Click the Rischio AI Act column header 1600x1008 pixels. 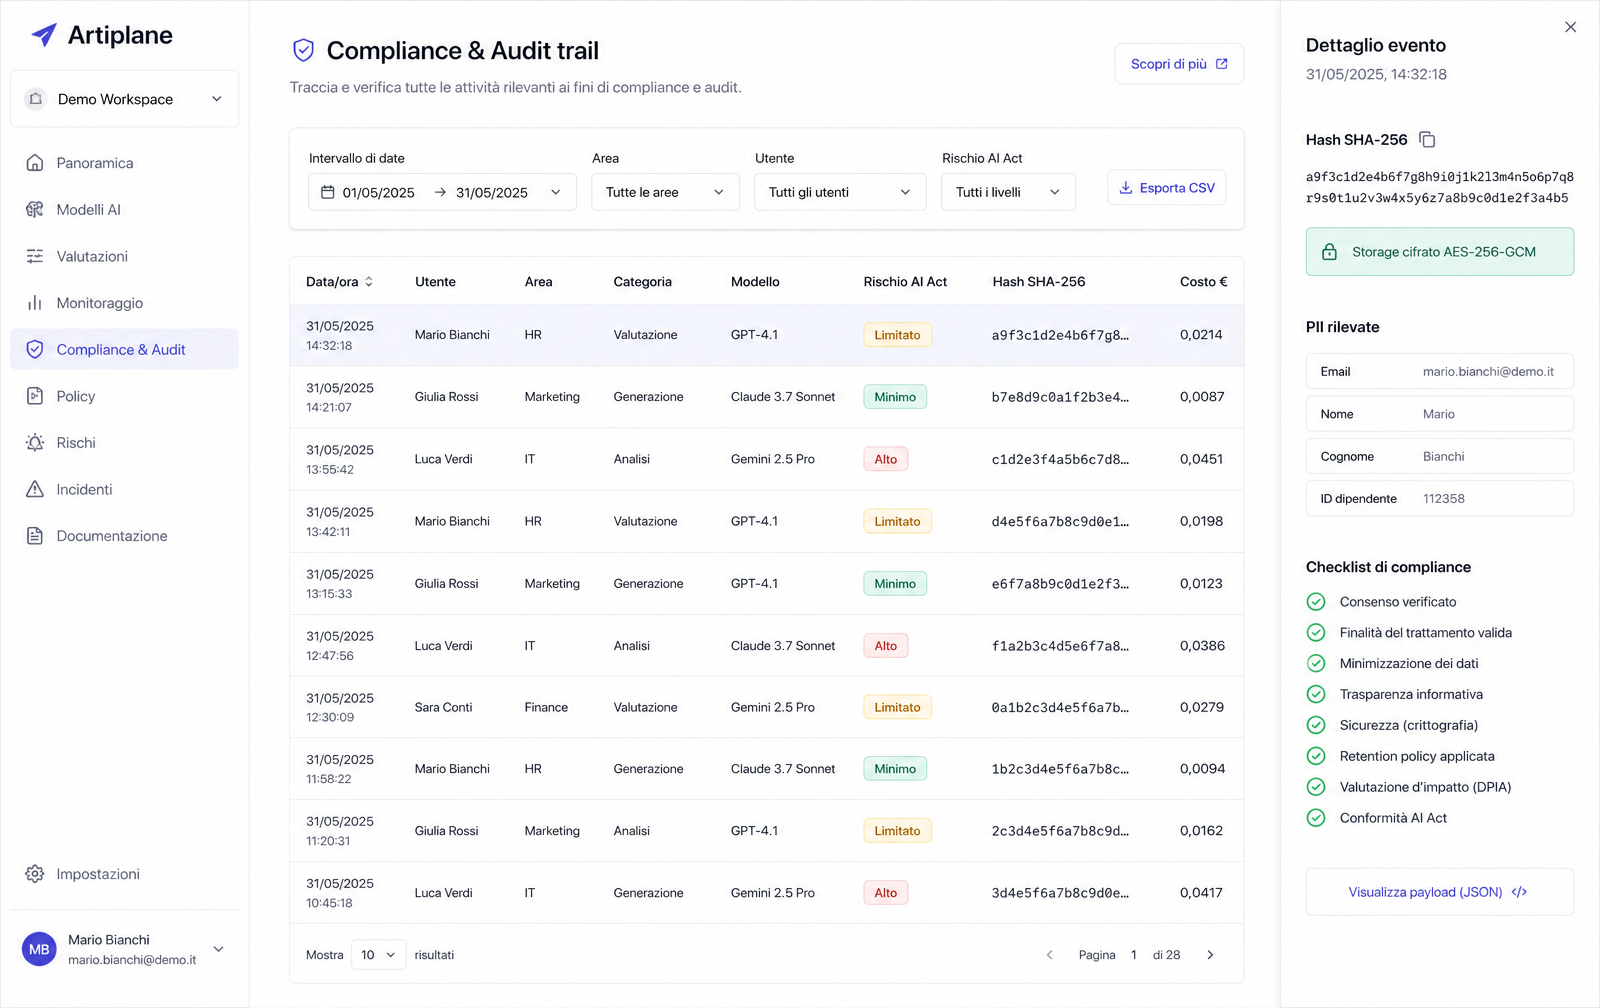905,282
